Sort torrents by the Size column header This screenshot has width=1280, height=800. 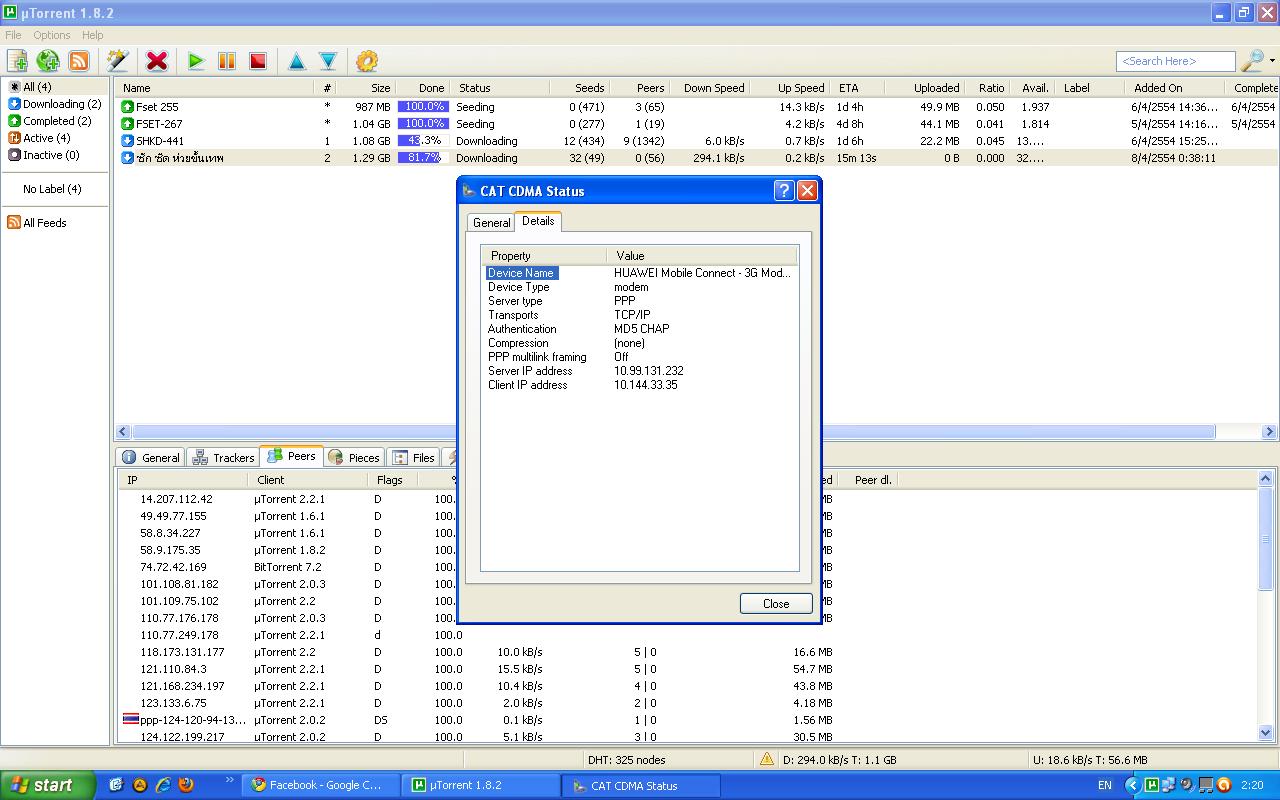coord(366,88)
